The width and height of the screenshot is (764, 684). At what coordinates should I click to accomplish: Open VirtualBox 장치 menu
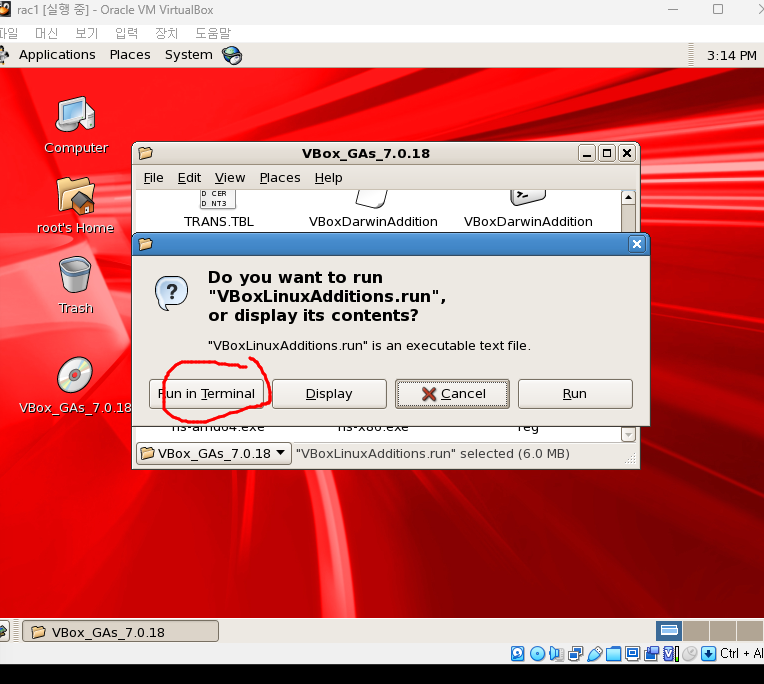(166, 33)
